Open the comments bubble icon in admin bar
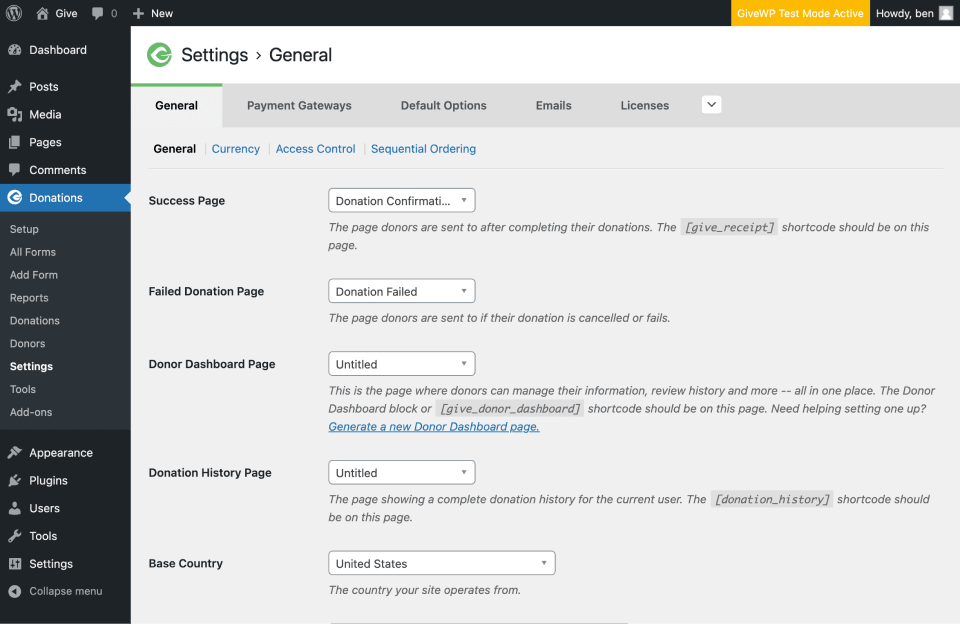 point(97,13)
